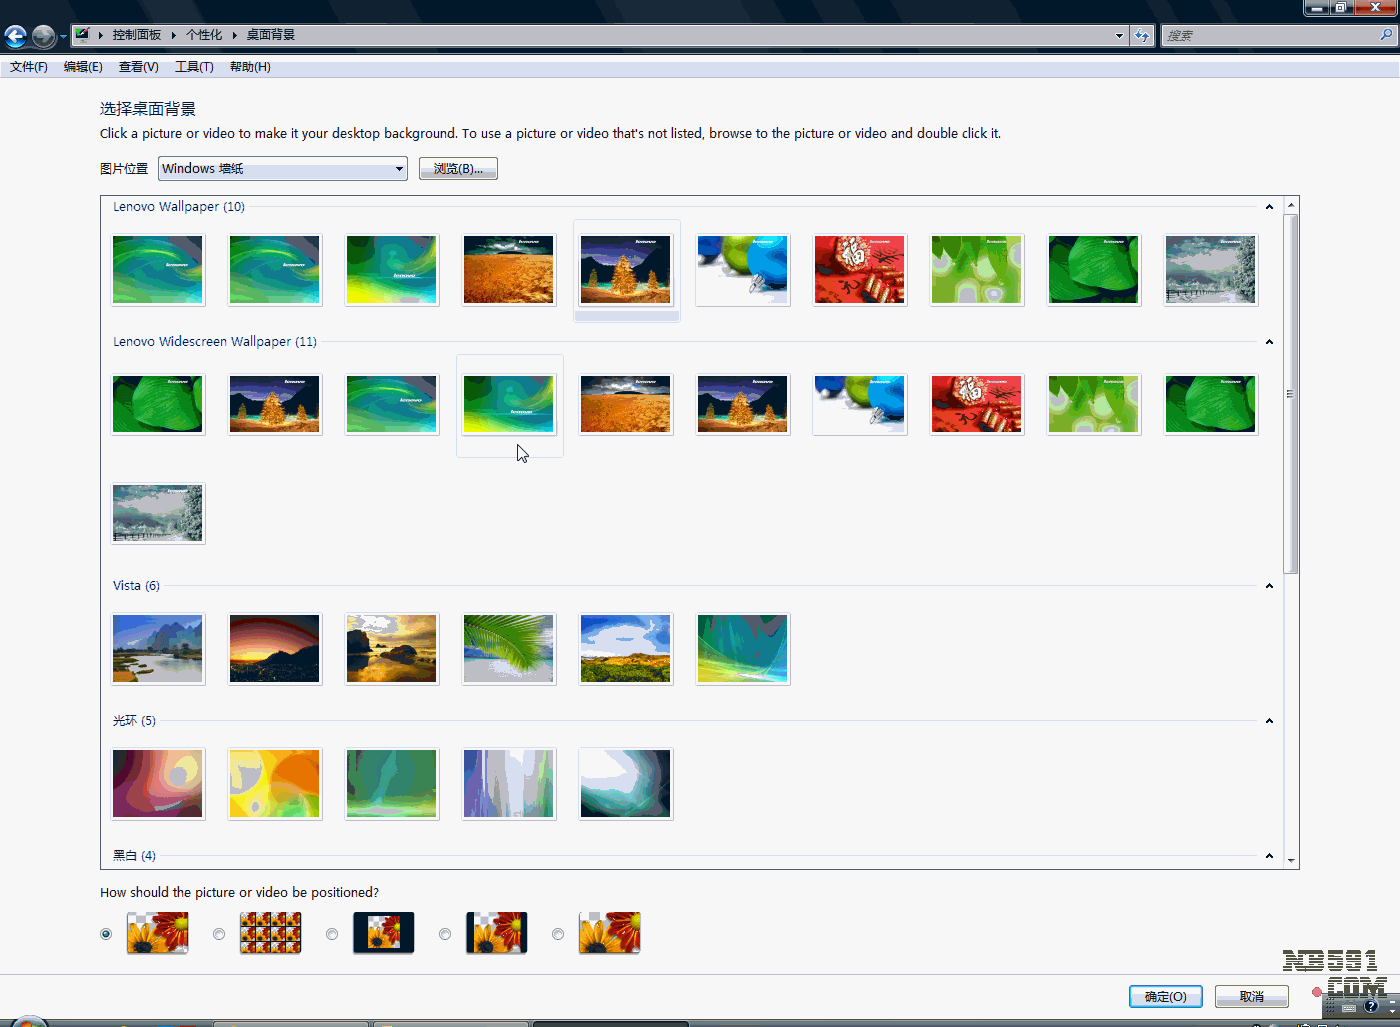Choose the wheat field thumbnail under Lenovo Widescreen Wallpaper
1400x1027 pixels.
pyautogui.click(x=626, y=404)
